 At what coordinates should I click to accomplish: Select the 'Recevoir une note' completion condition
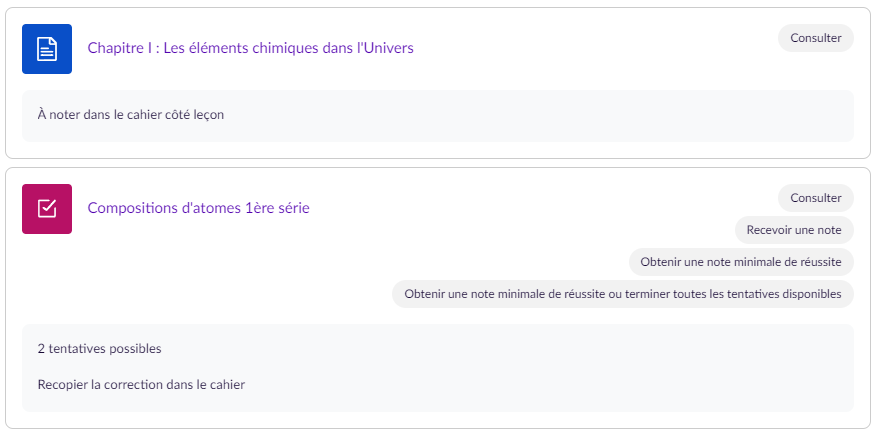coord(794,230)
